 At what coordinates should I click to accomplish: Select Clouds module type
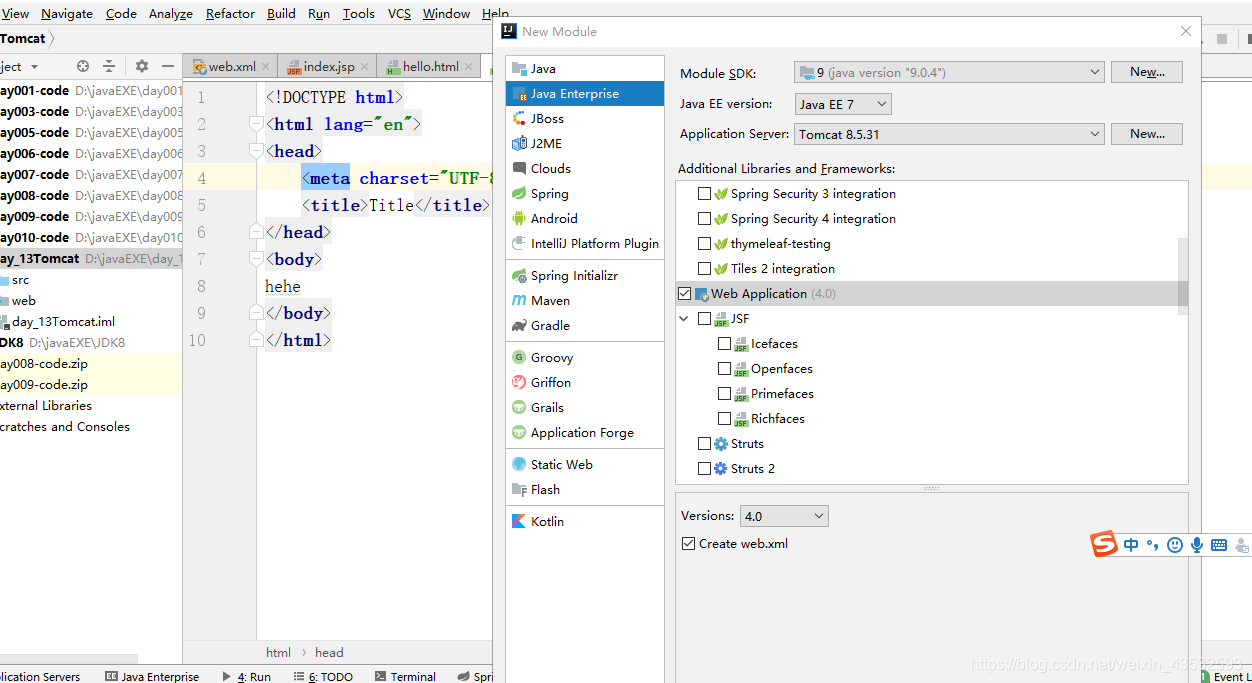pyautogui.click(x=584, y=169)
